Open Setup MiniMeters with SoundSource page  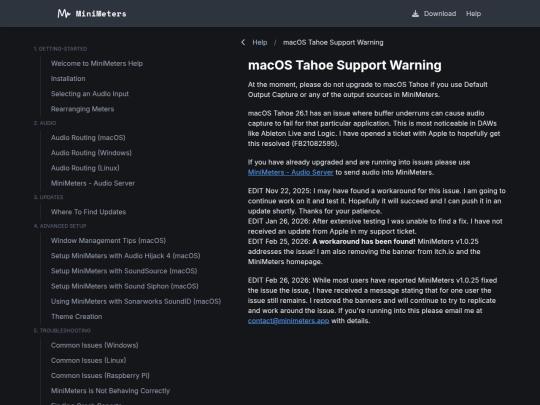(x=124, y=271)
